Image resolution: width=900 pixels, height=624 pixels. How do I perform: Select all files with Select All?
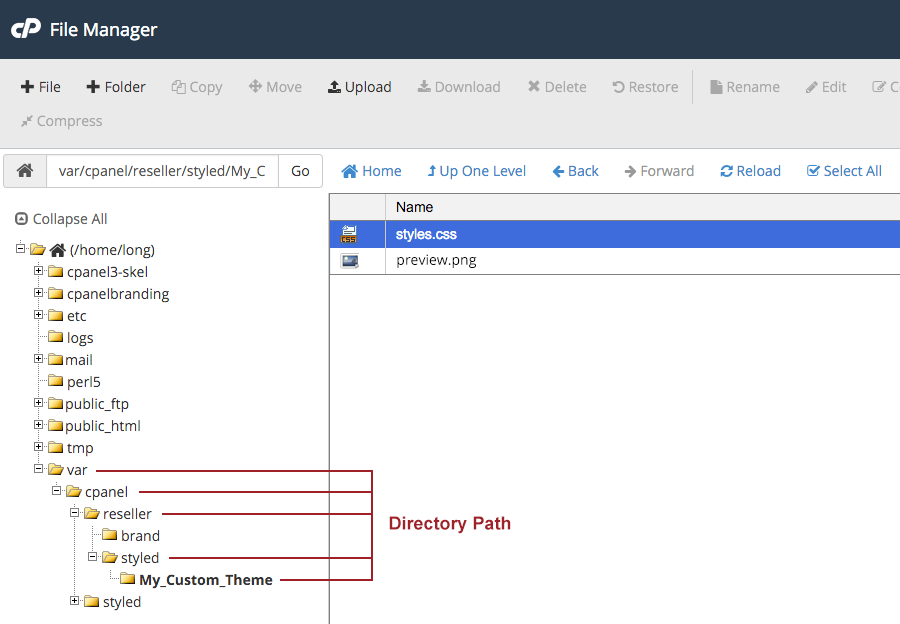point(844,171)
